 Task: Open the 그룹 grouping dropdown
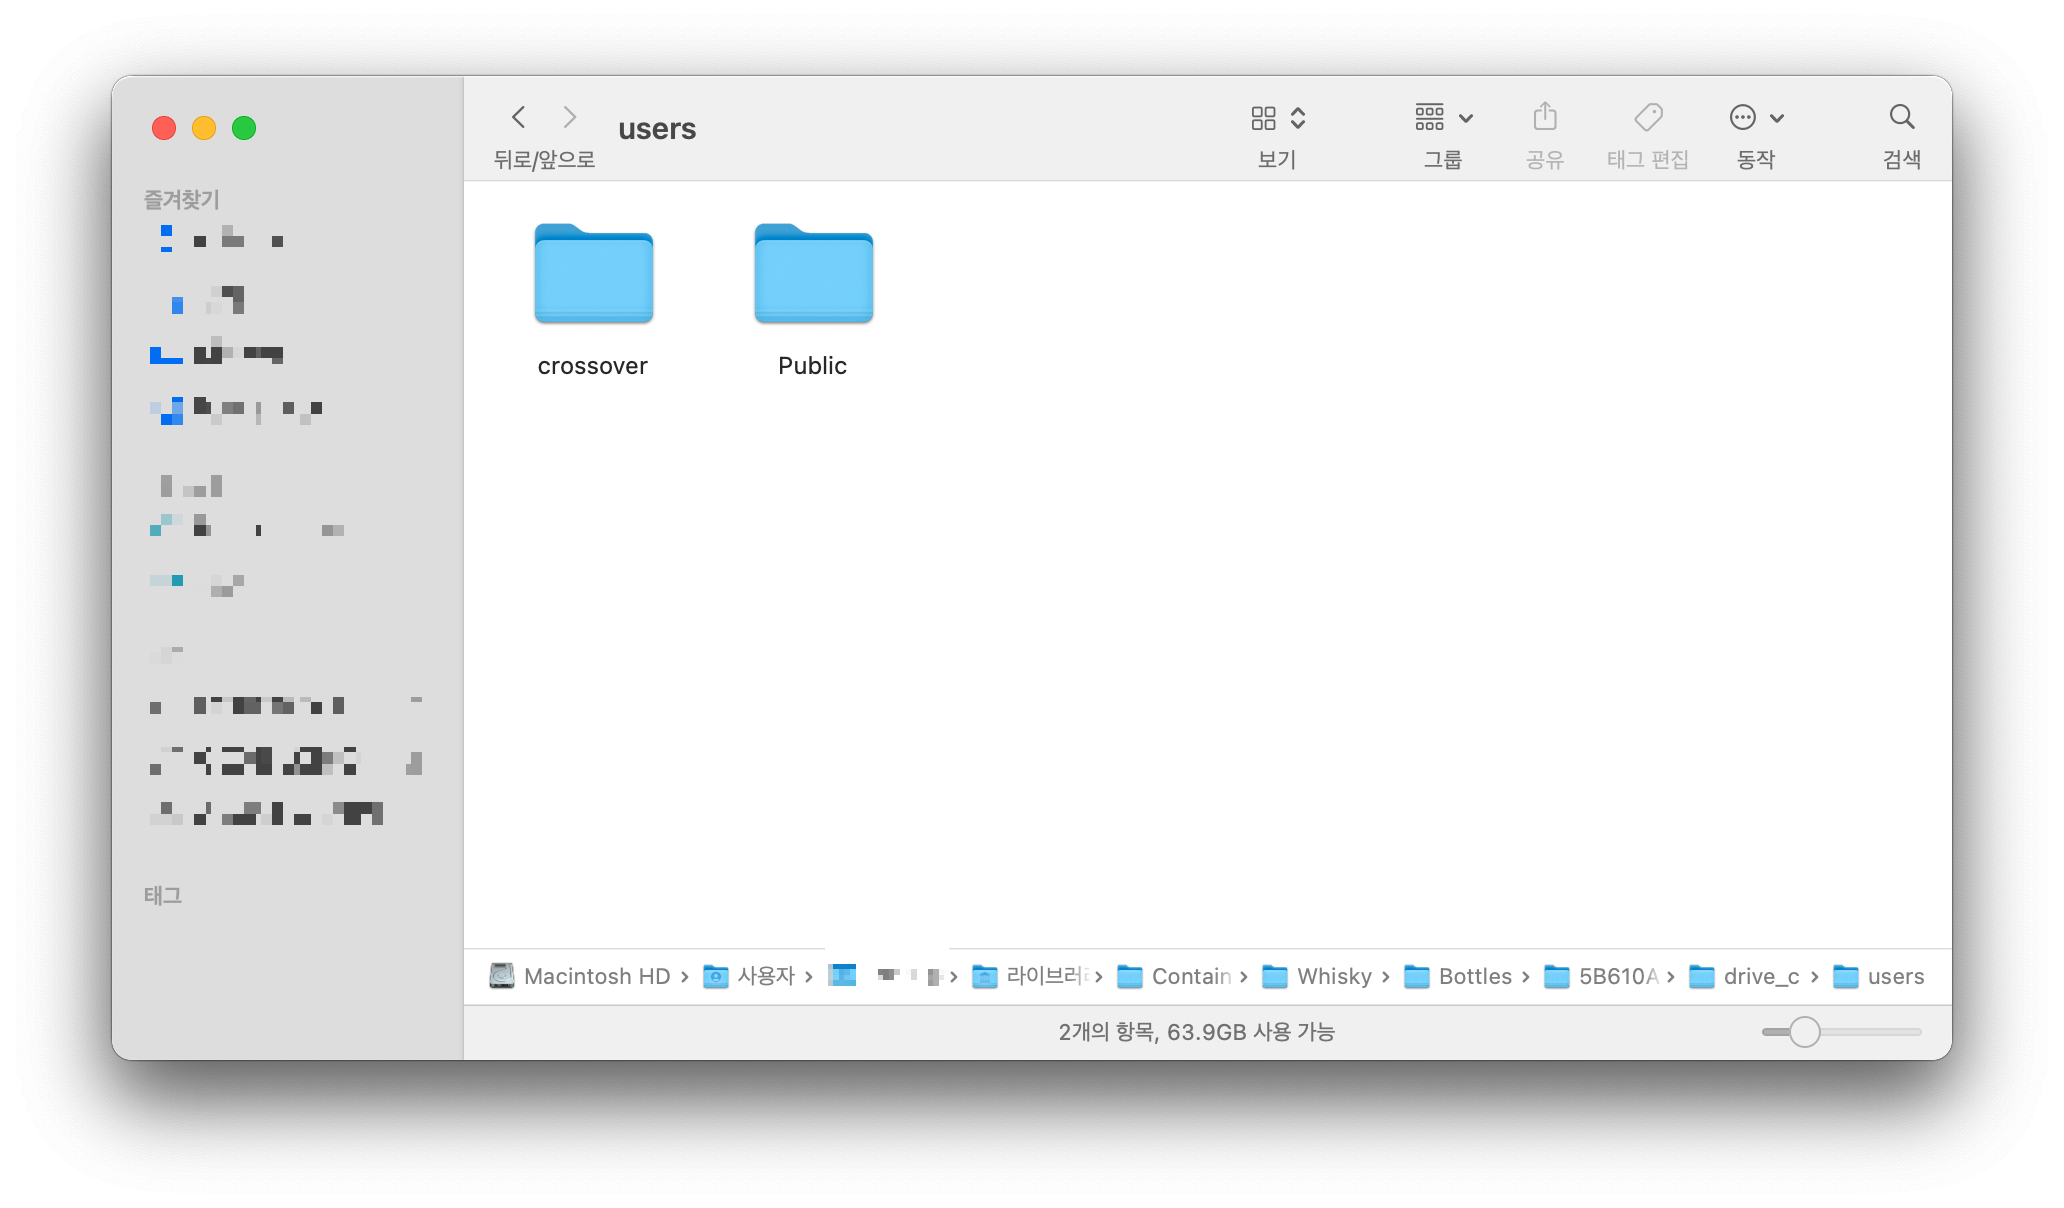1443,118
